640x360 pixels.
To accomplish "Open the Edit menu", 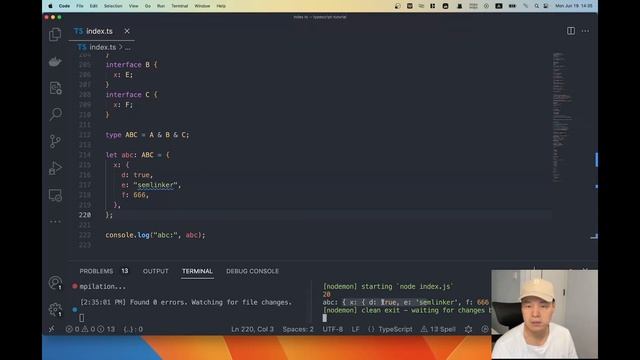I will pos(93,6).
